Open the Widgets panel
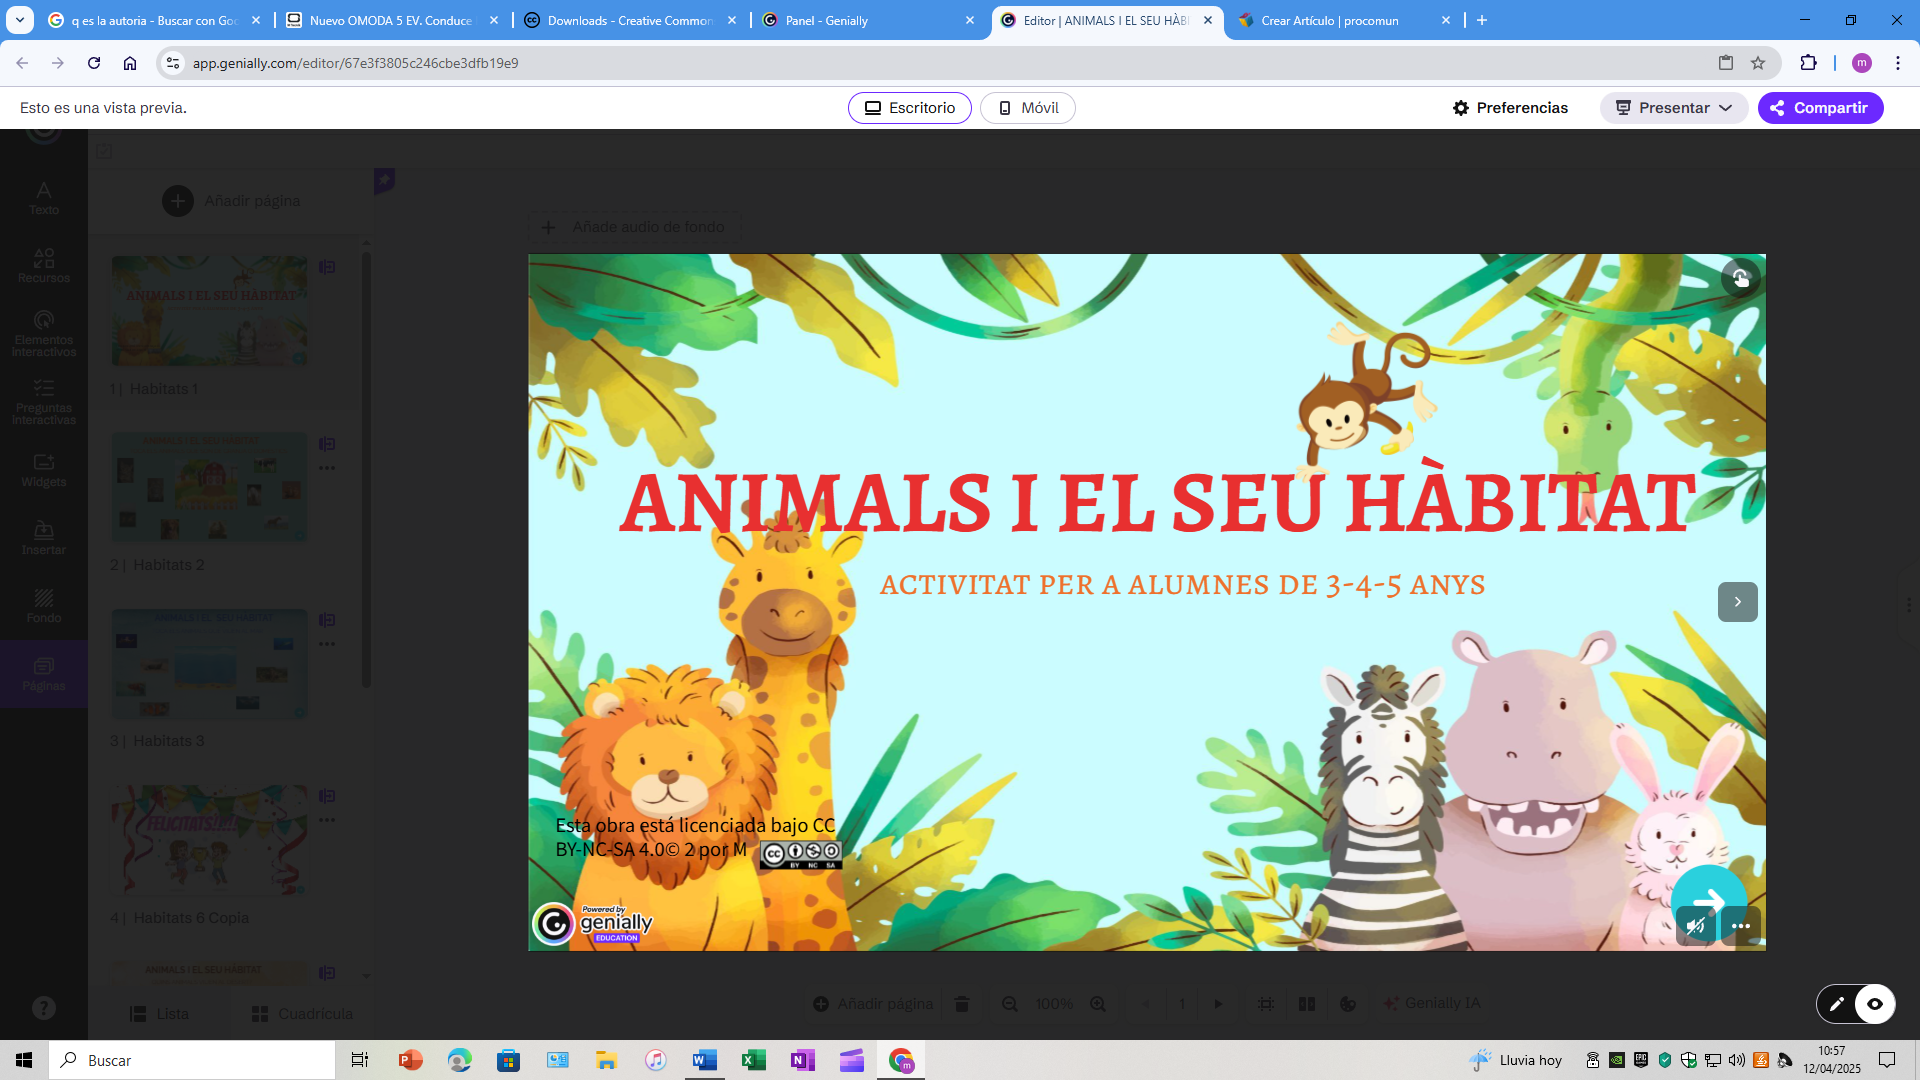This screenshot has height=1080, width=1920. (x=44, y=470)
